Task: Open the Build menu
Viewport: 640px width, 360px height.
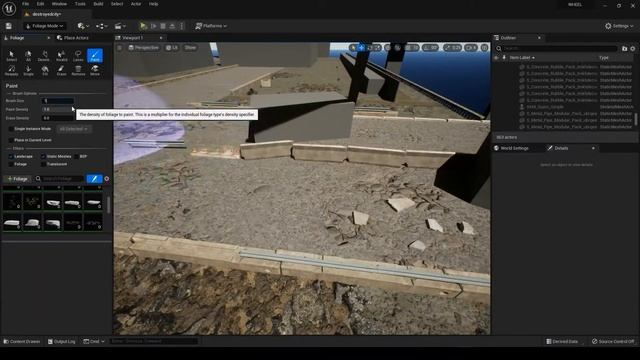Action: (x=98, y=4)
